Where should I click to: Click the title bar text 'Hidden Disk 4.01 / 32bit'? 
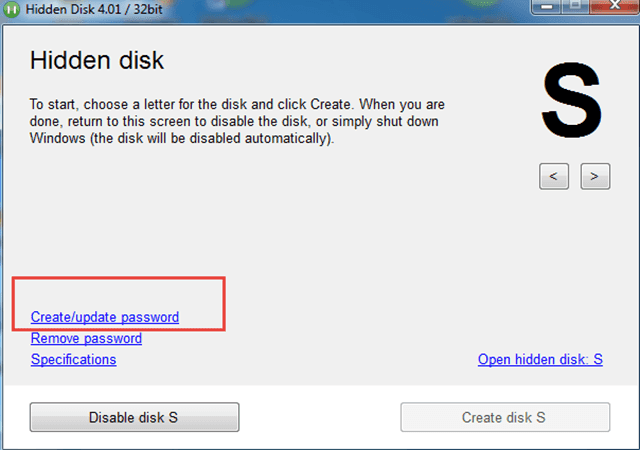(x=94, y=9)
